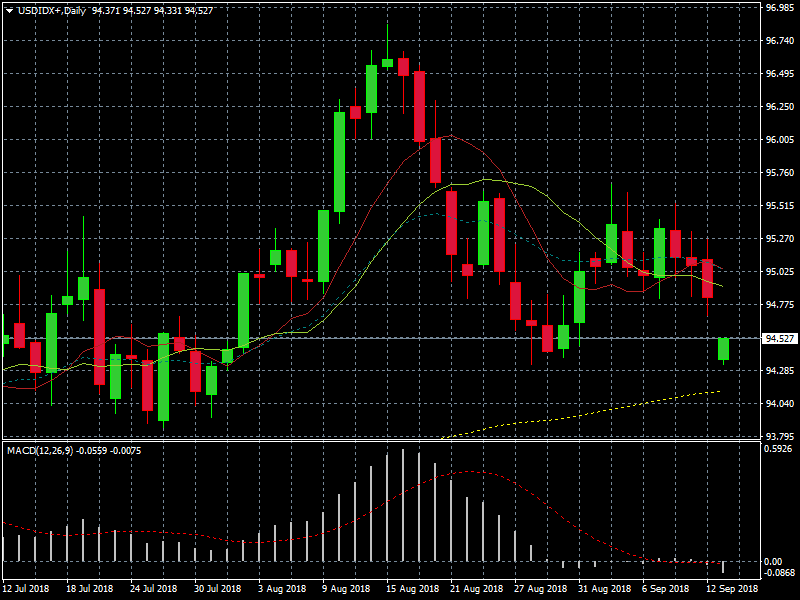Click the 93.795 price scale label
The image size is (800, 600).
779,437
